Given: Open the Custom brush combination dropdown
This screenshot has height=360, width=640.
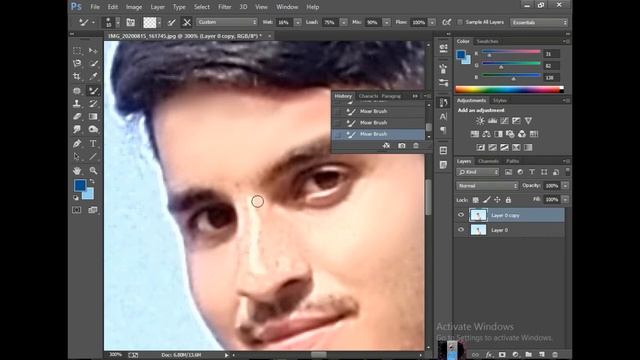Looking at the screenshot, I should pyautogui.click(x=227, y=22).
